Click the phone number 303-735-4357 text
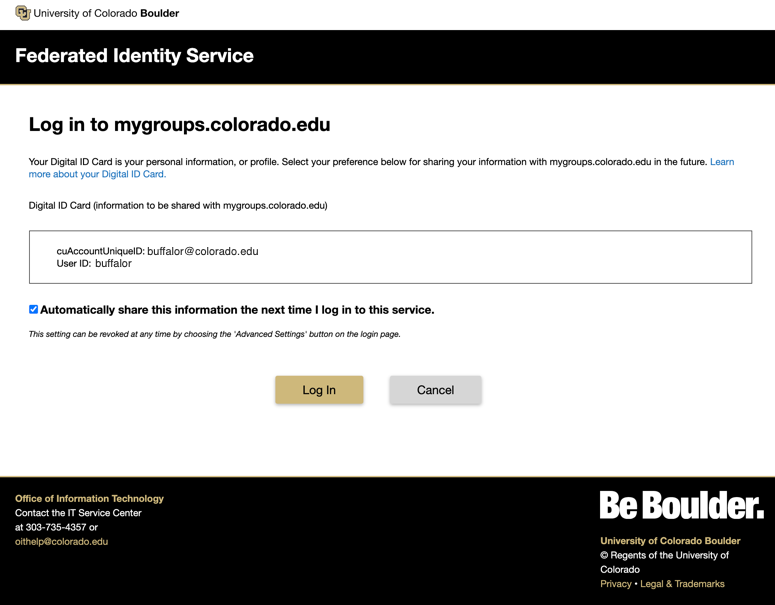This screenshot has width=775, height=605. click(x=56, y=527)
